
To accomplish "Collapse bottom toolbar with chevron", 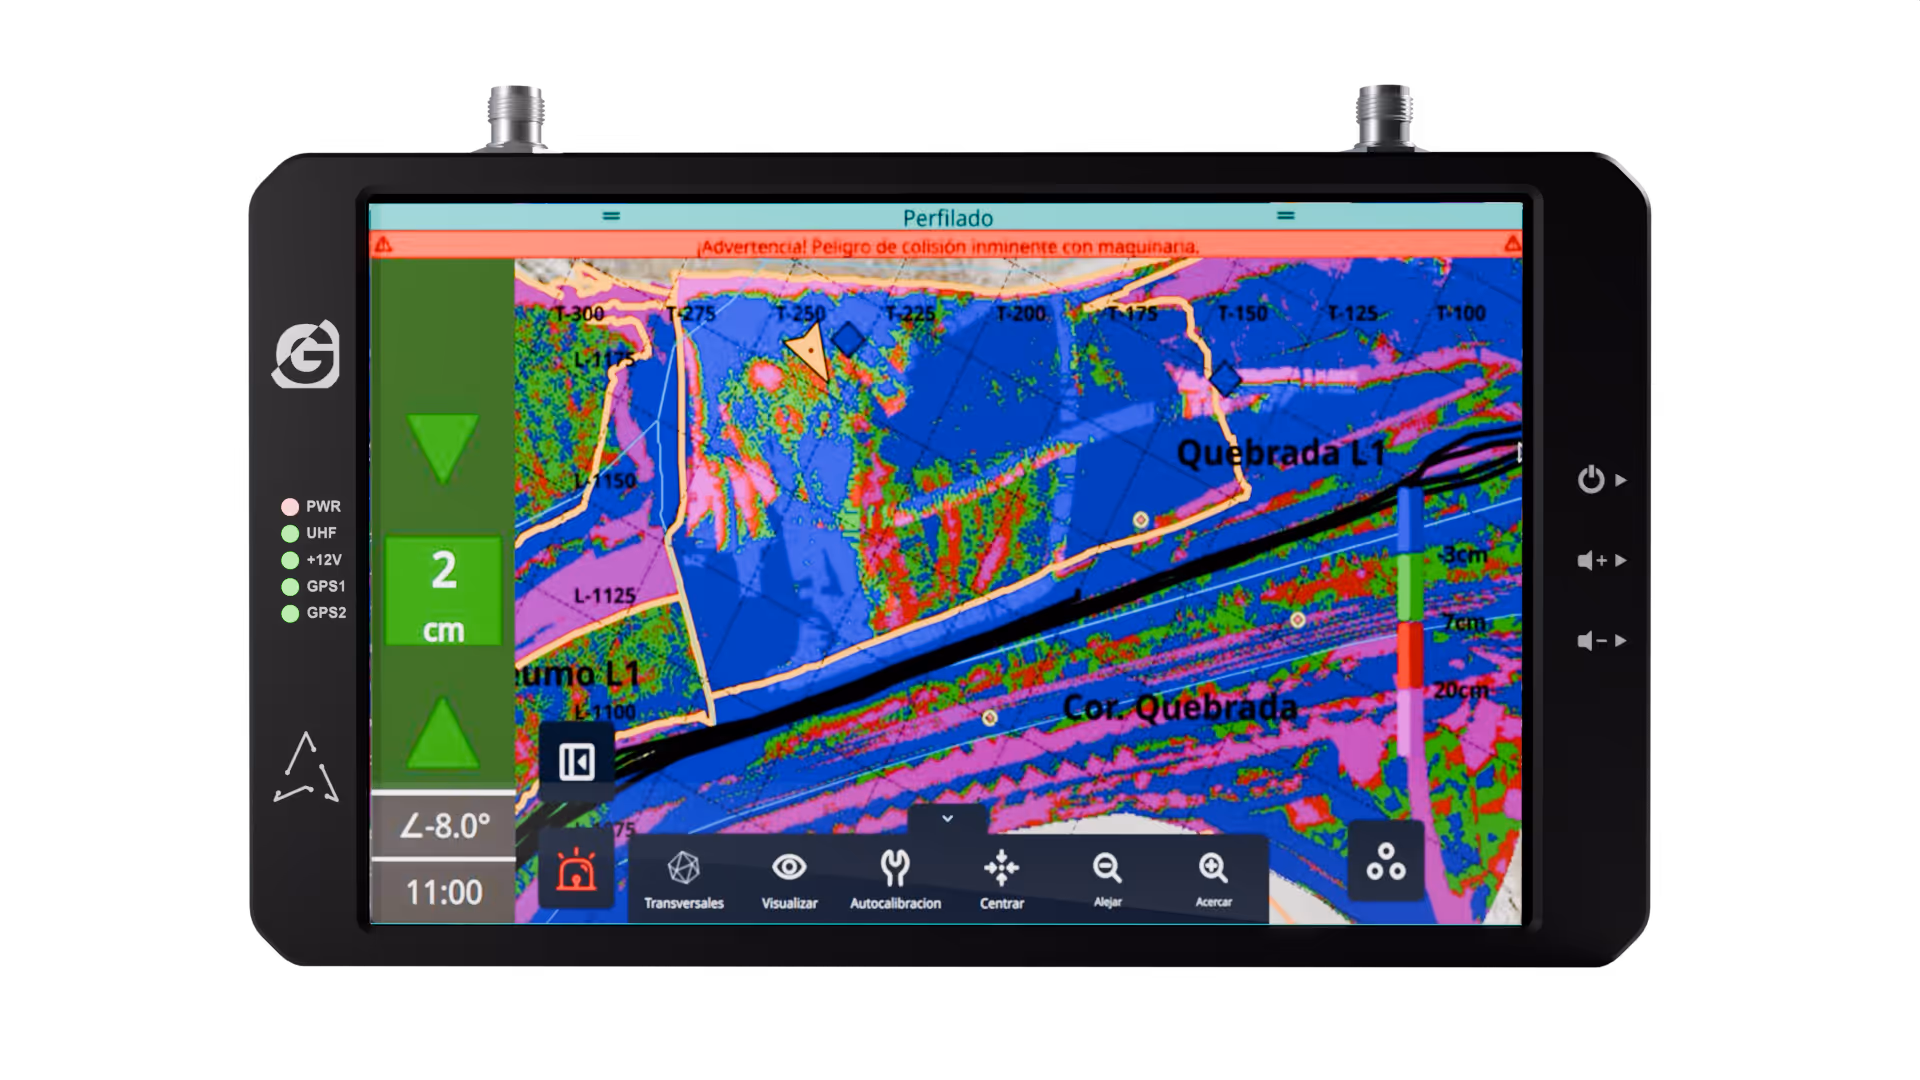I will (x=947, y=819).
